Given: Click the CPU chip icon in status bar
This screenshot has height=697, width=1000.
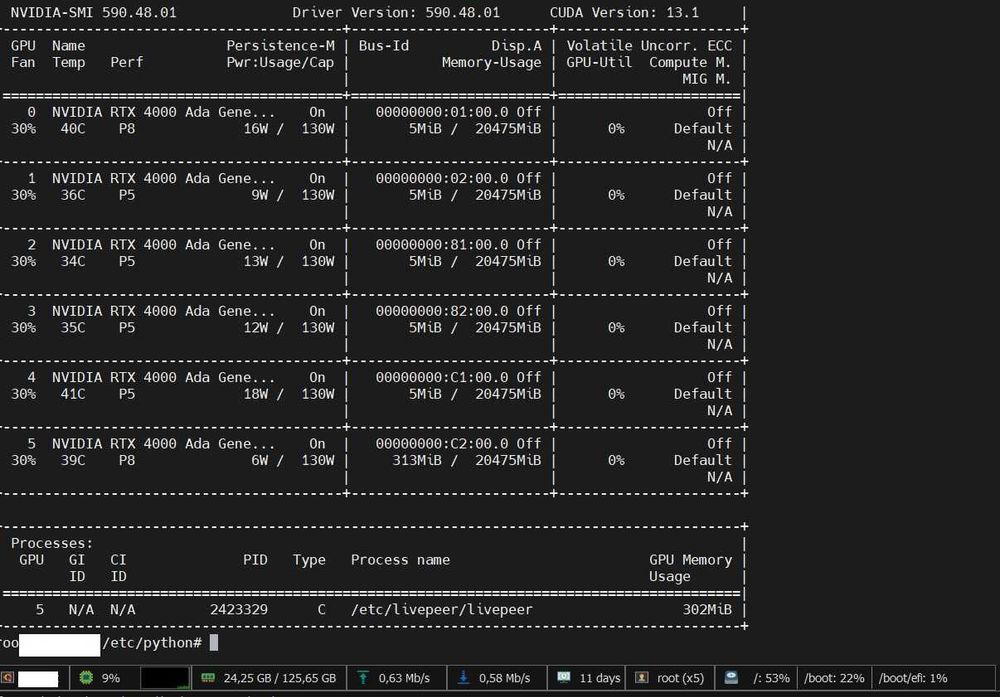Looking at the screenshot, I should click(85, 677).
